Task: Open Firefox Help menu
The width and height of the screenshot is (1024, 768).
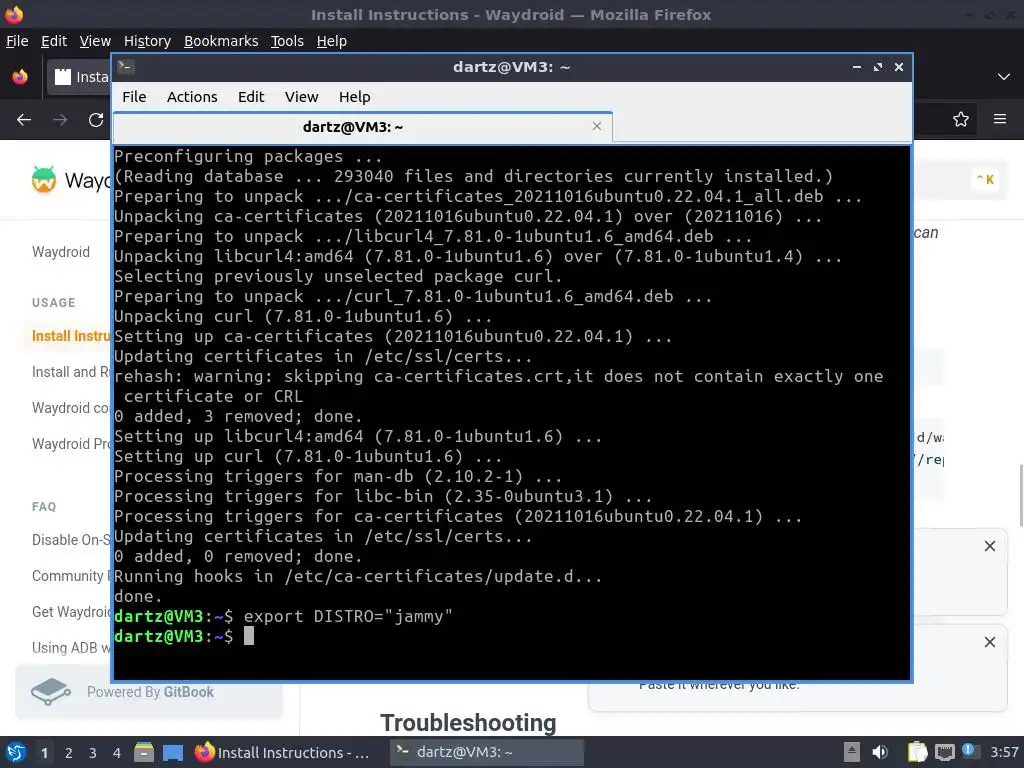Action: (x=332, y=41)
